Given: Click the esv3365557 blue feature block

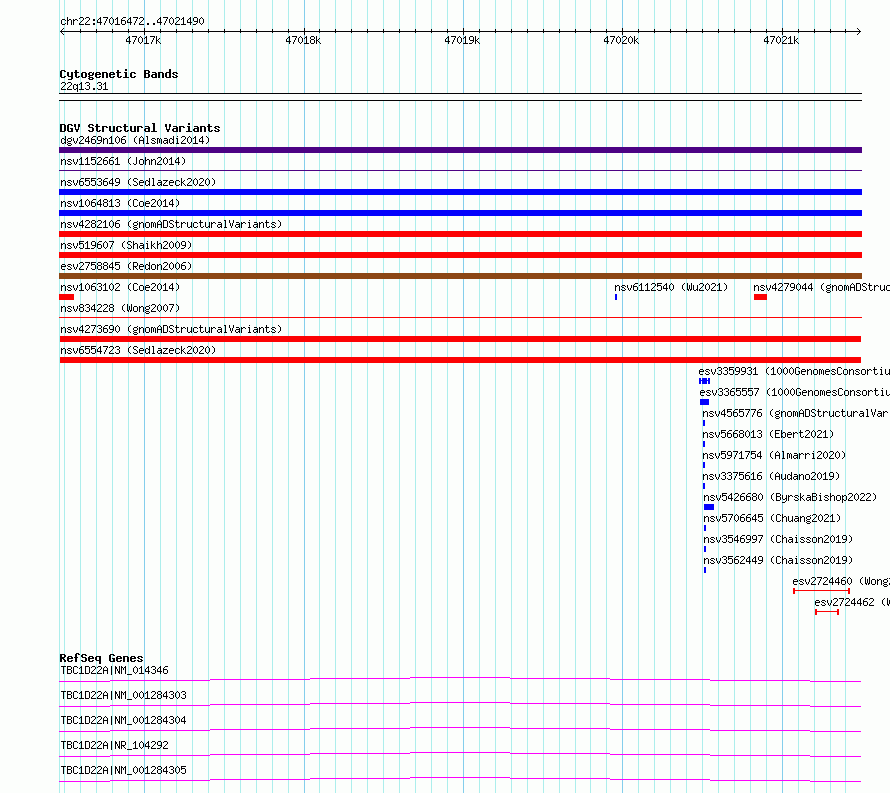Looking at the screenshot, I should [x=704, y=402].
